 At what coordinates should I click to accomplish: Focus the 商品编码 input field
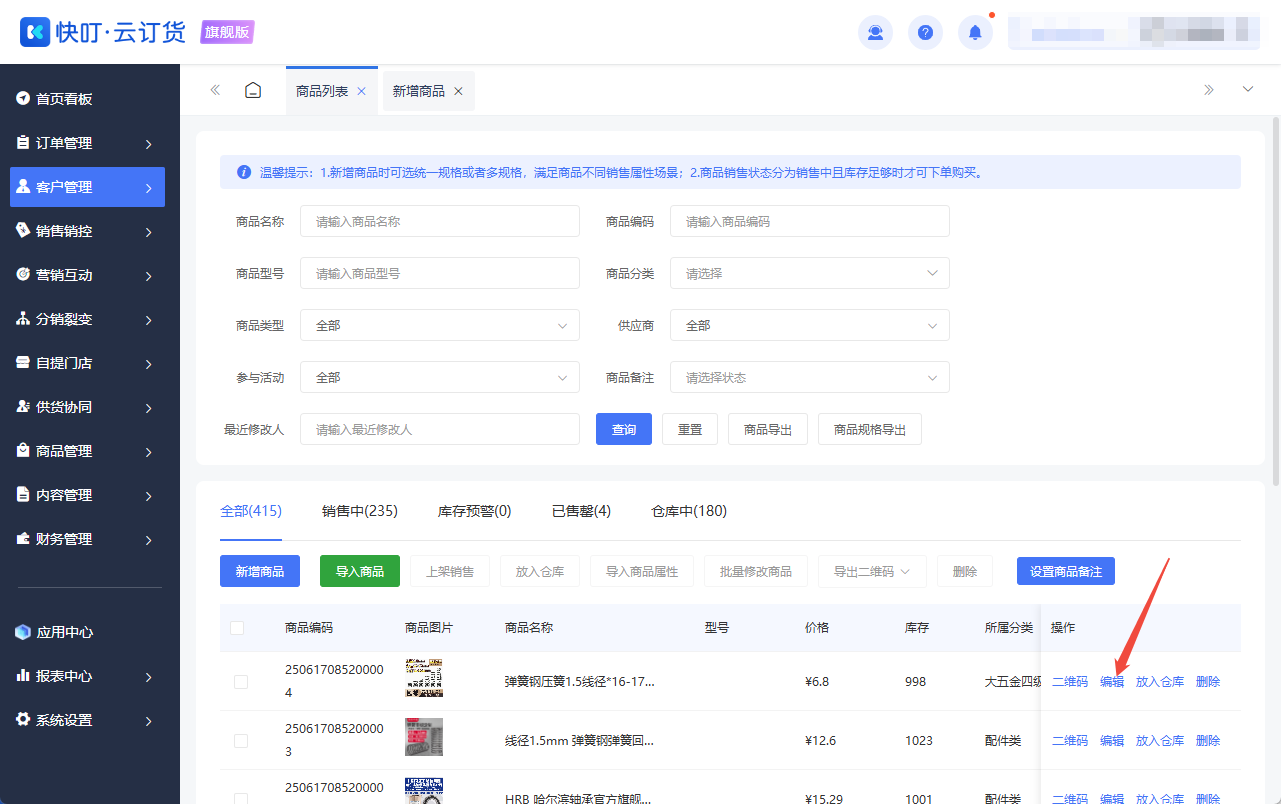pos(810,221)
